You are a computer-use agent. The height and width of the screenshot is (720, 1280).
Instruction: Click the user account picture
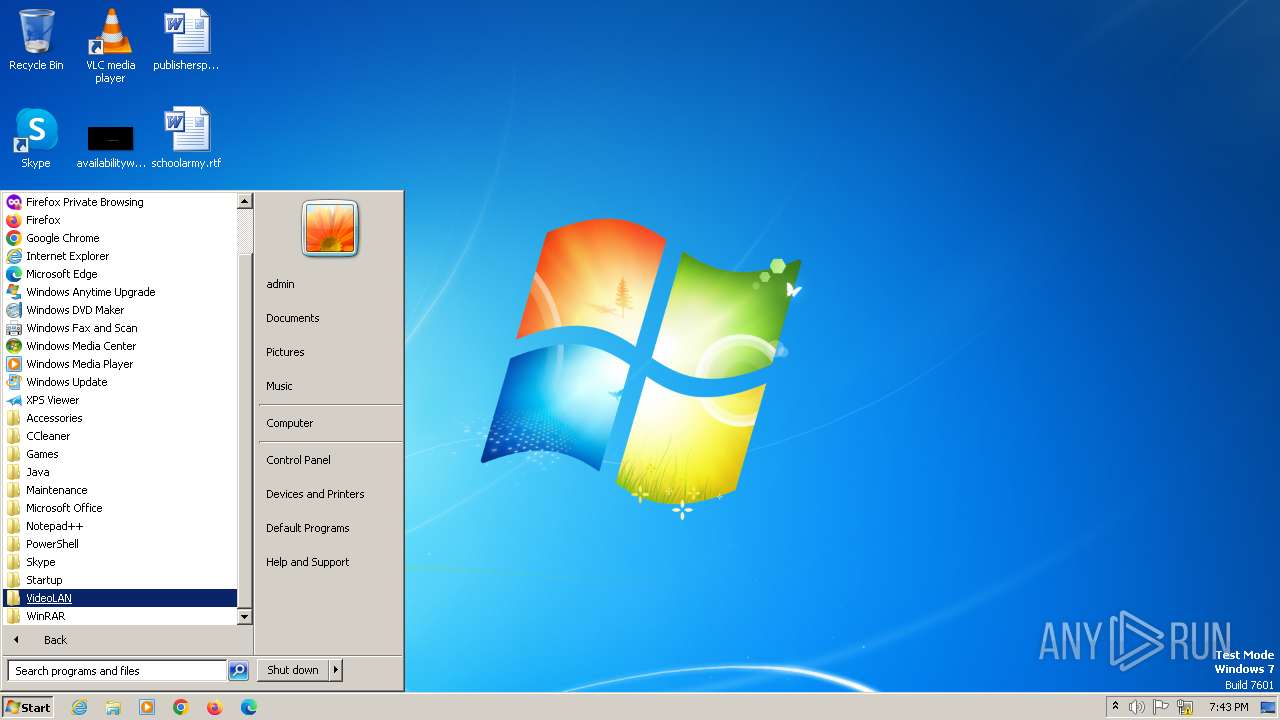[x=330, y=229]
